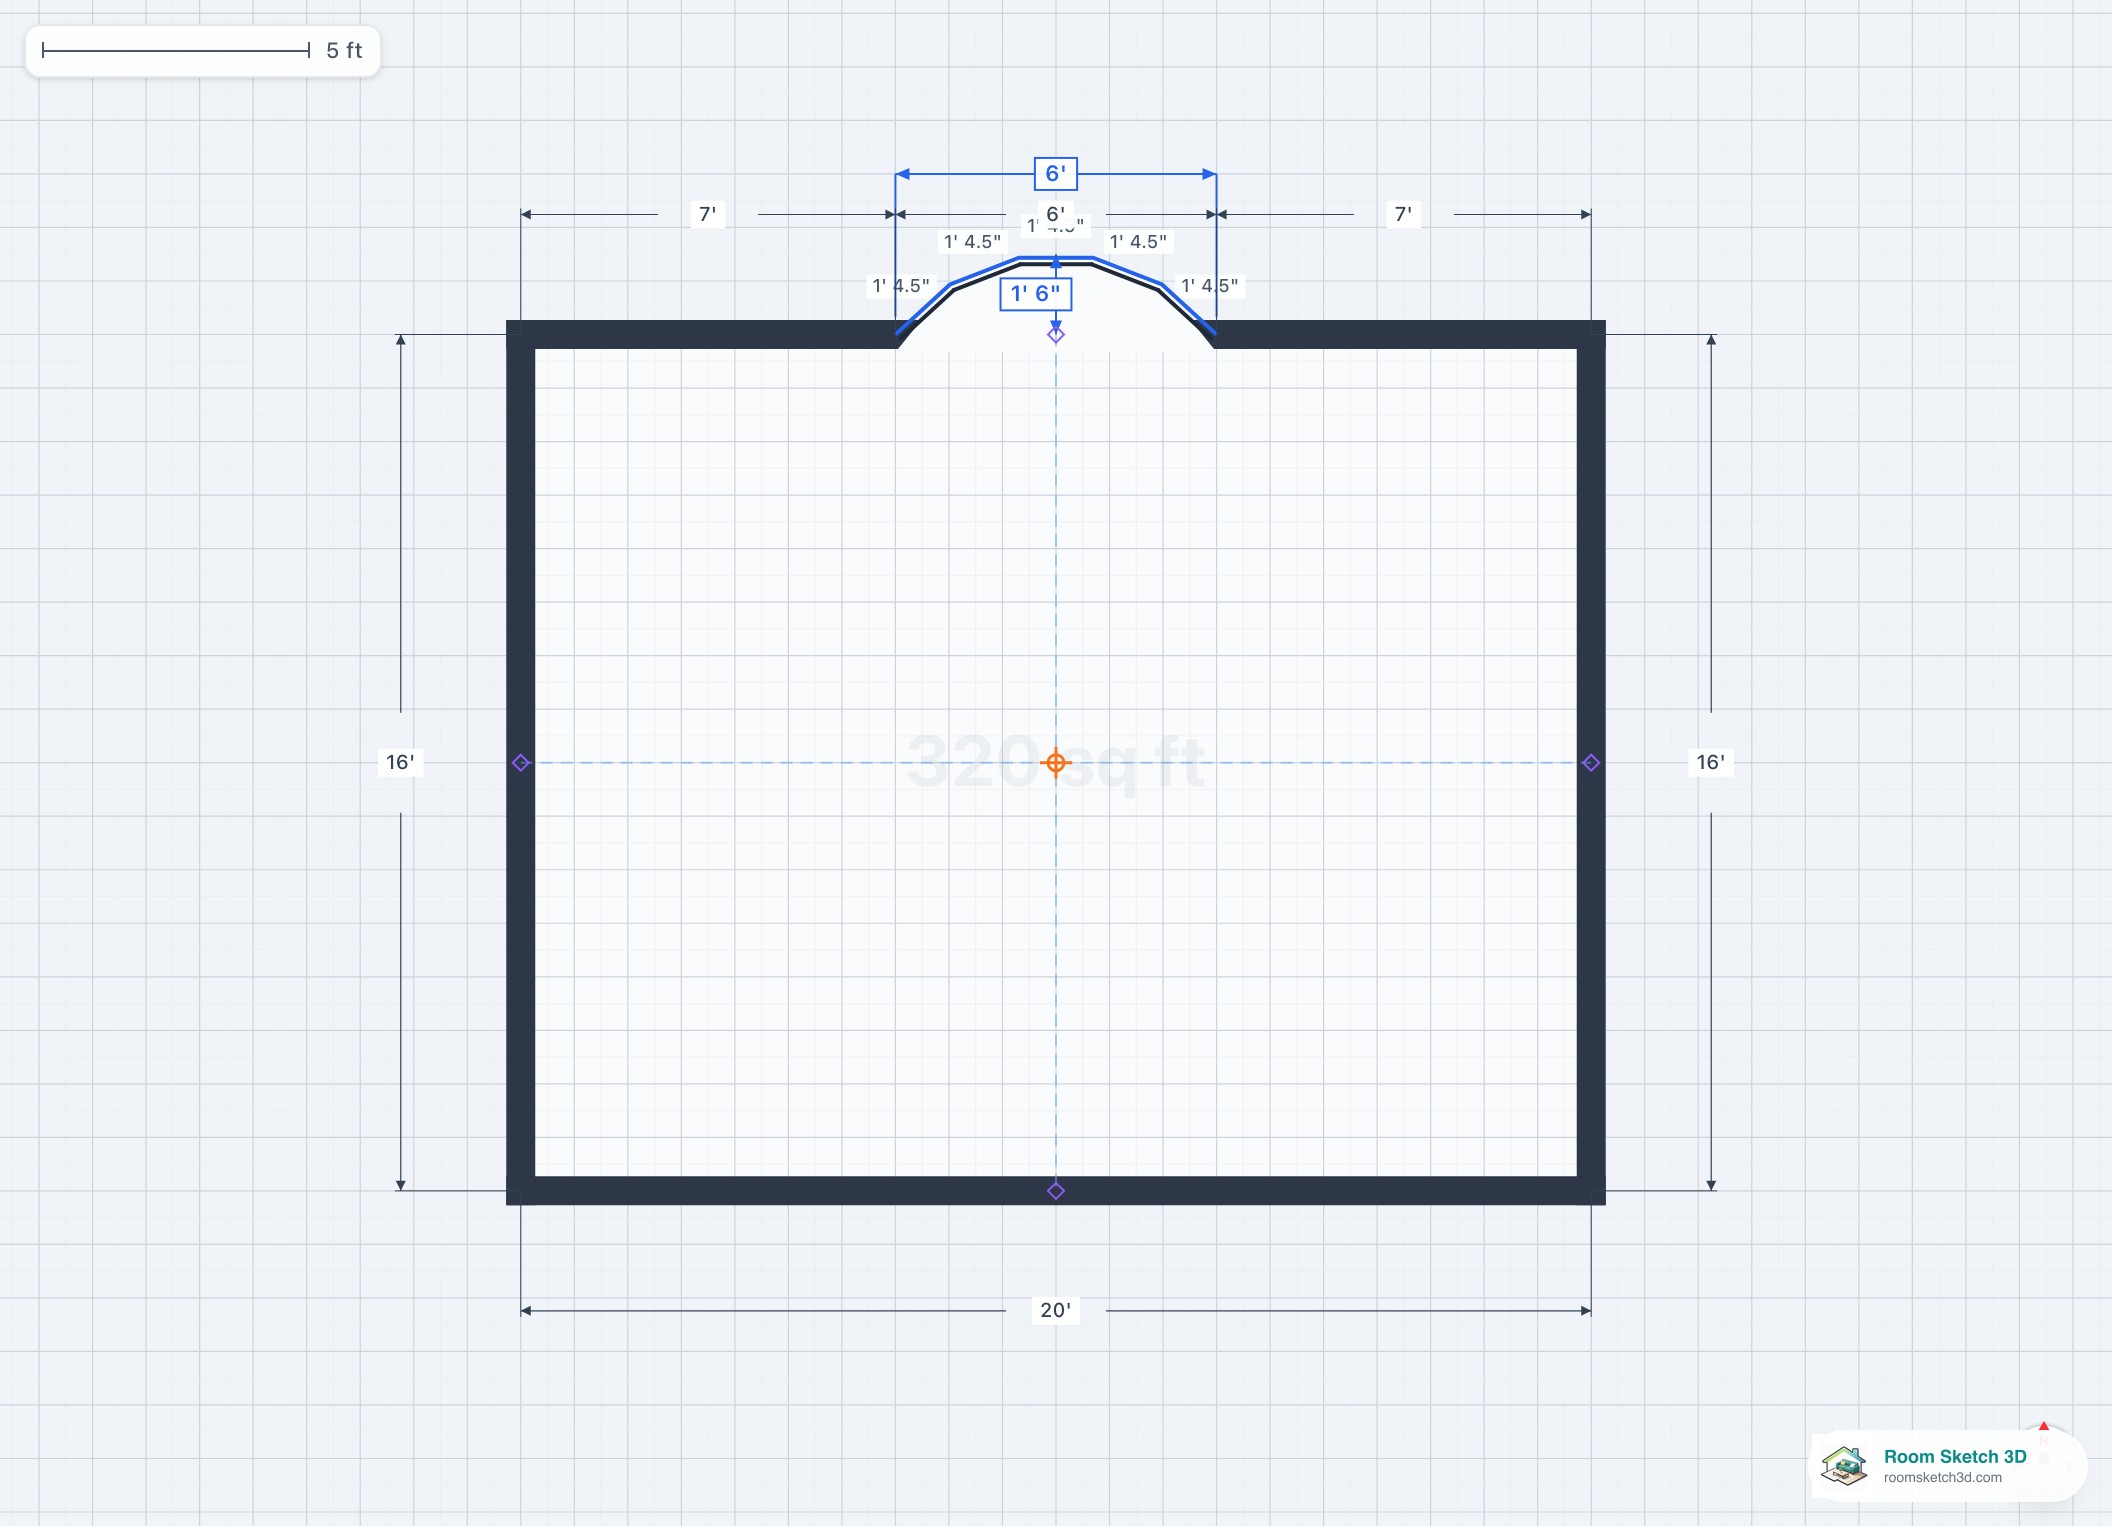The height and width of the screenshot is (1526, 2112).
Task: Select the top wall segment right of the bay
Action: pos(1403,335)
